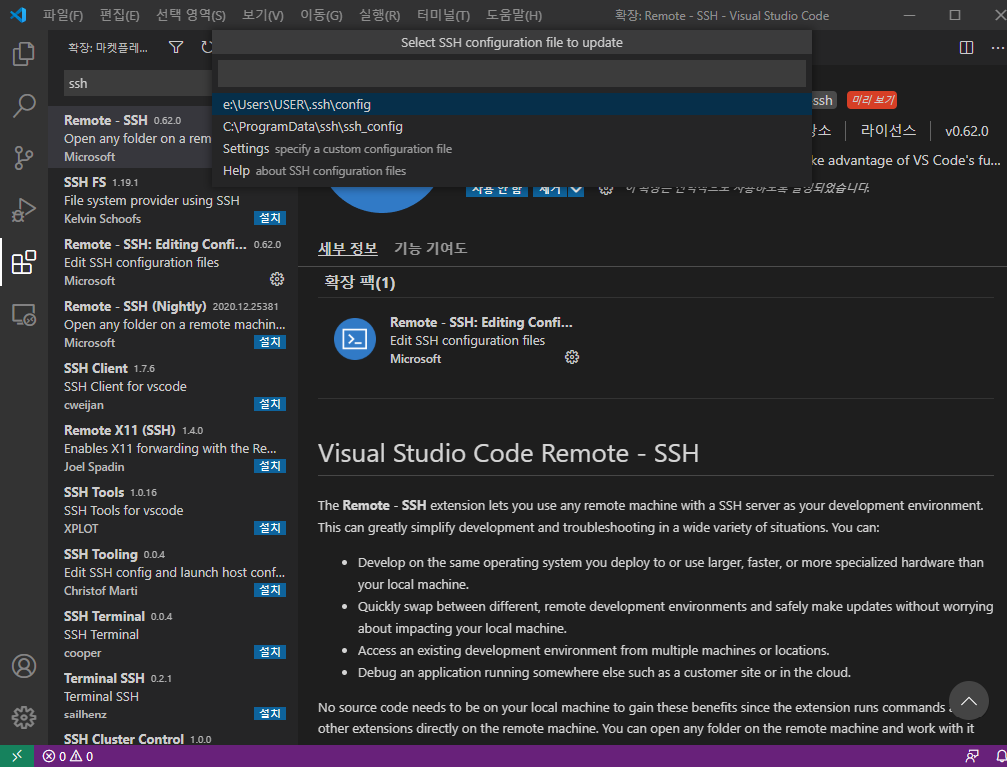Install the SSH FS extension
The height and width of the screenshot is (767, 1007).
270,218
